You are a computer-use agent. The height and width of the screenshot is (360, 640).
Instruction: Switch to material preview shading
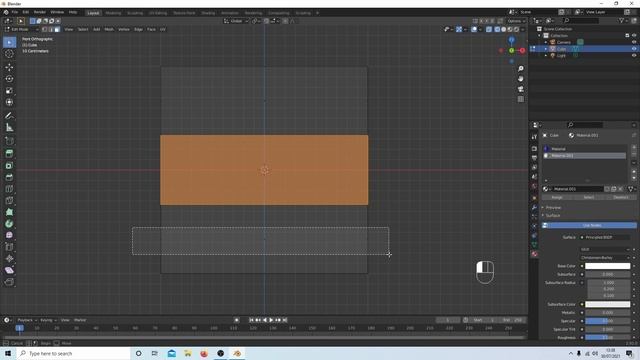point(510,29)
